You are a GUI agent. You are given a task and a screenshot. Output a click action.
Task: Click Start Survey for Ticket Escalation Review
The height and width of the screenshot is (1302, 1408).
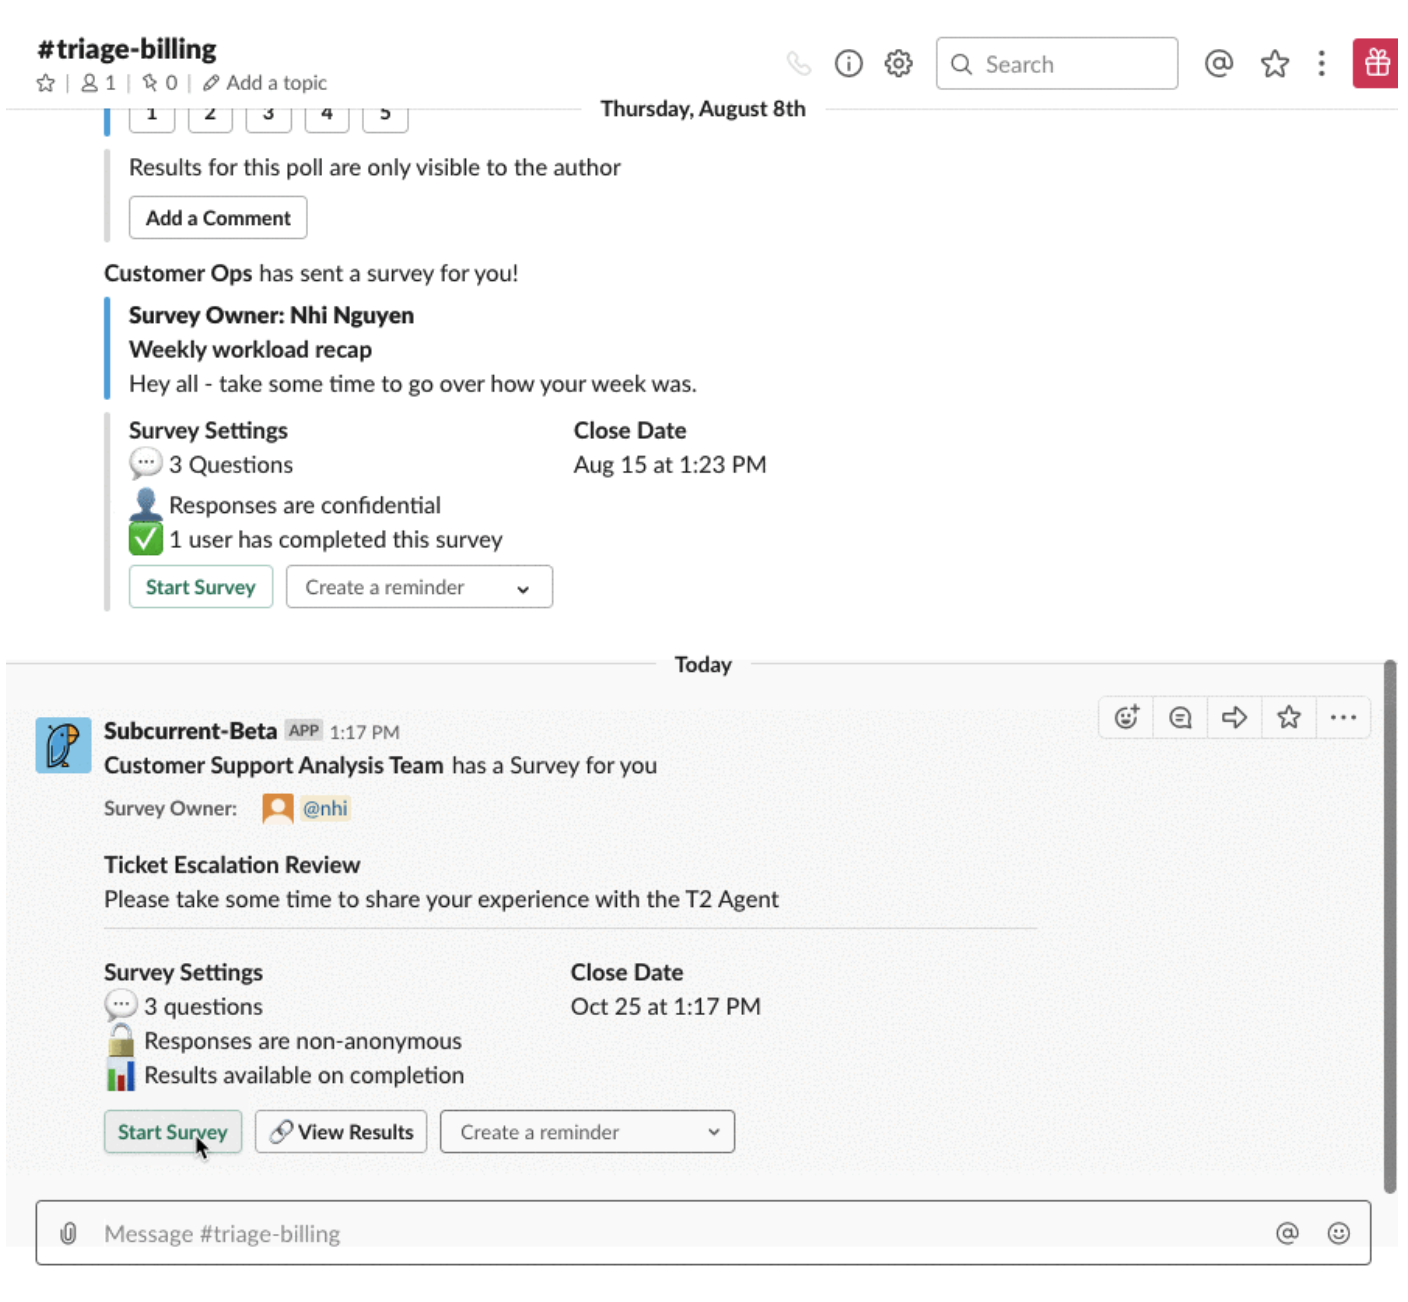click(x=173, y=1132)
